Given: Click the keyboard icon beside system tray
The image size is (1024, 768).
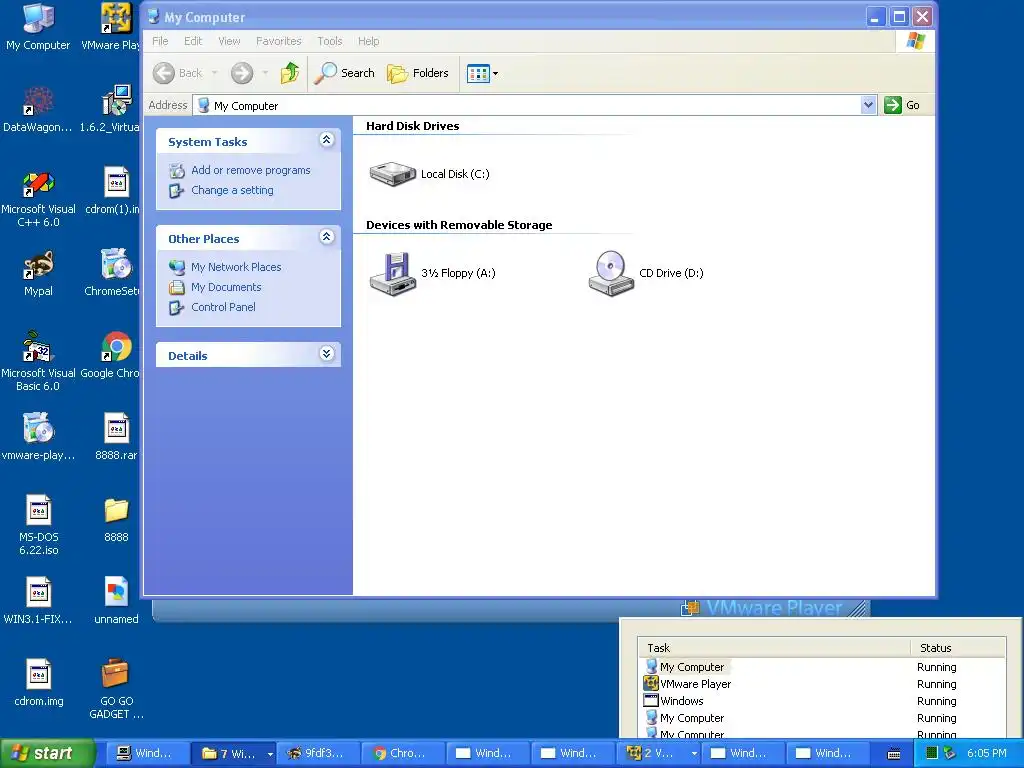Looking at the screenshot, I should [894, 754].
